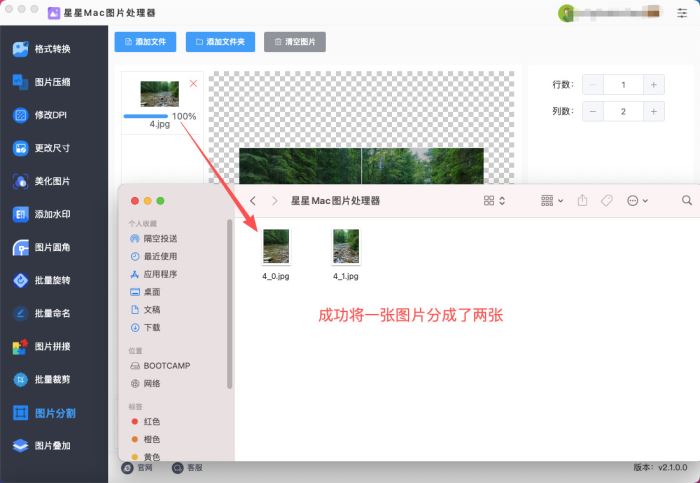Open the 图片压缩 image compression tool

coord(42,82)
